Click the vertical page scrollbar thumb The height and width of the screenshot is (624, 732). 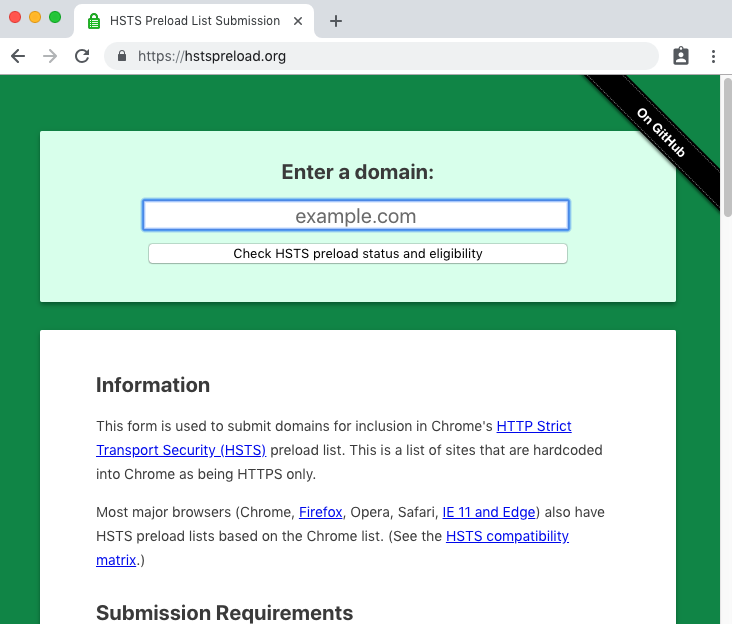[x=728, y=147]
